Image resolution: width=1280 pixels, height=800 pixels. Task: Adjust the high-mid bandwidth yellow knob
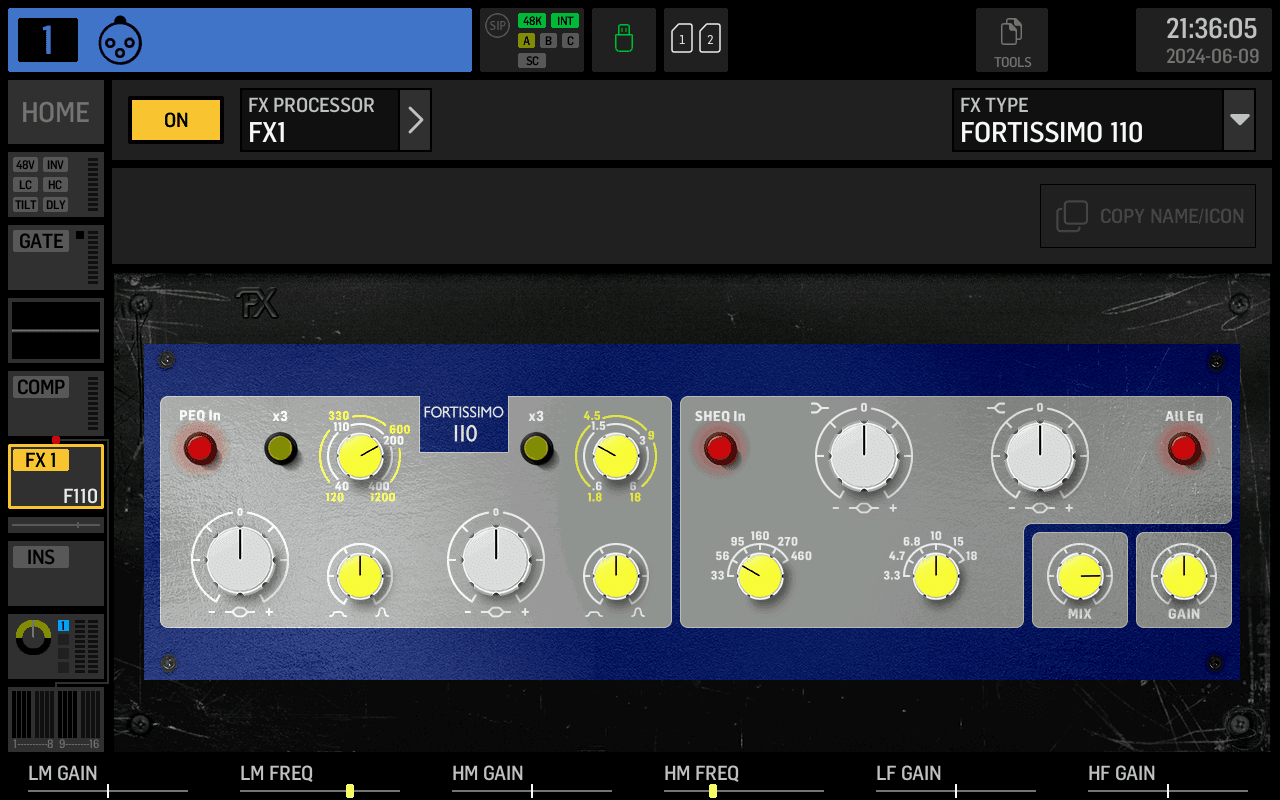coord(616,577)
